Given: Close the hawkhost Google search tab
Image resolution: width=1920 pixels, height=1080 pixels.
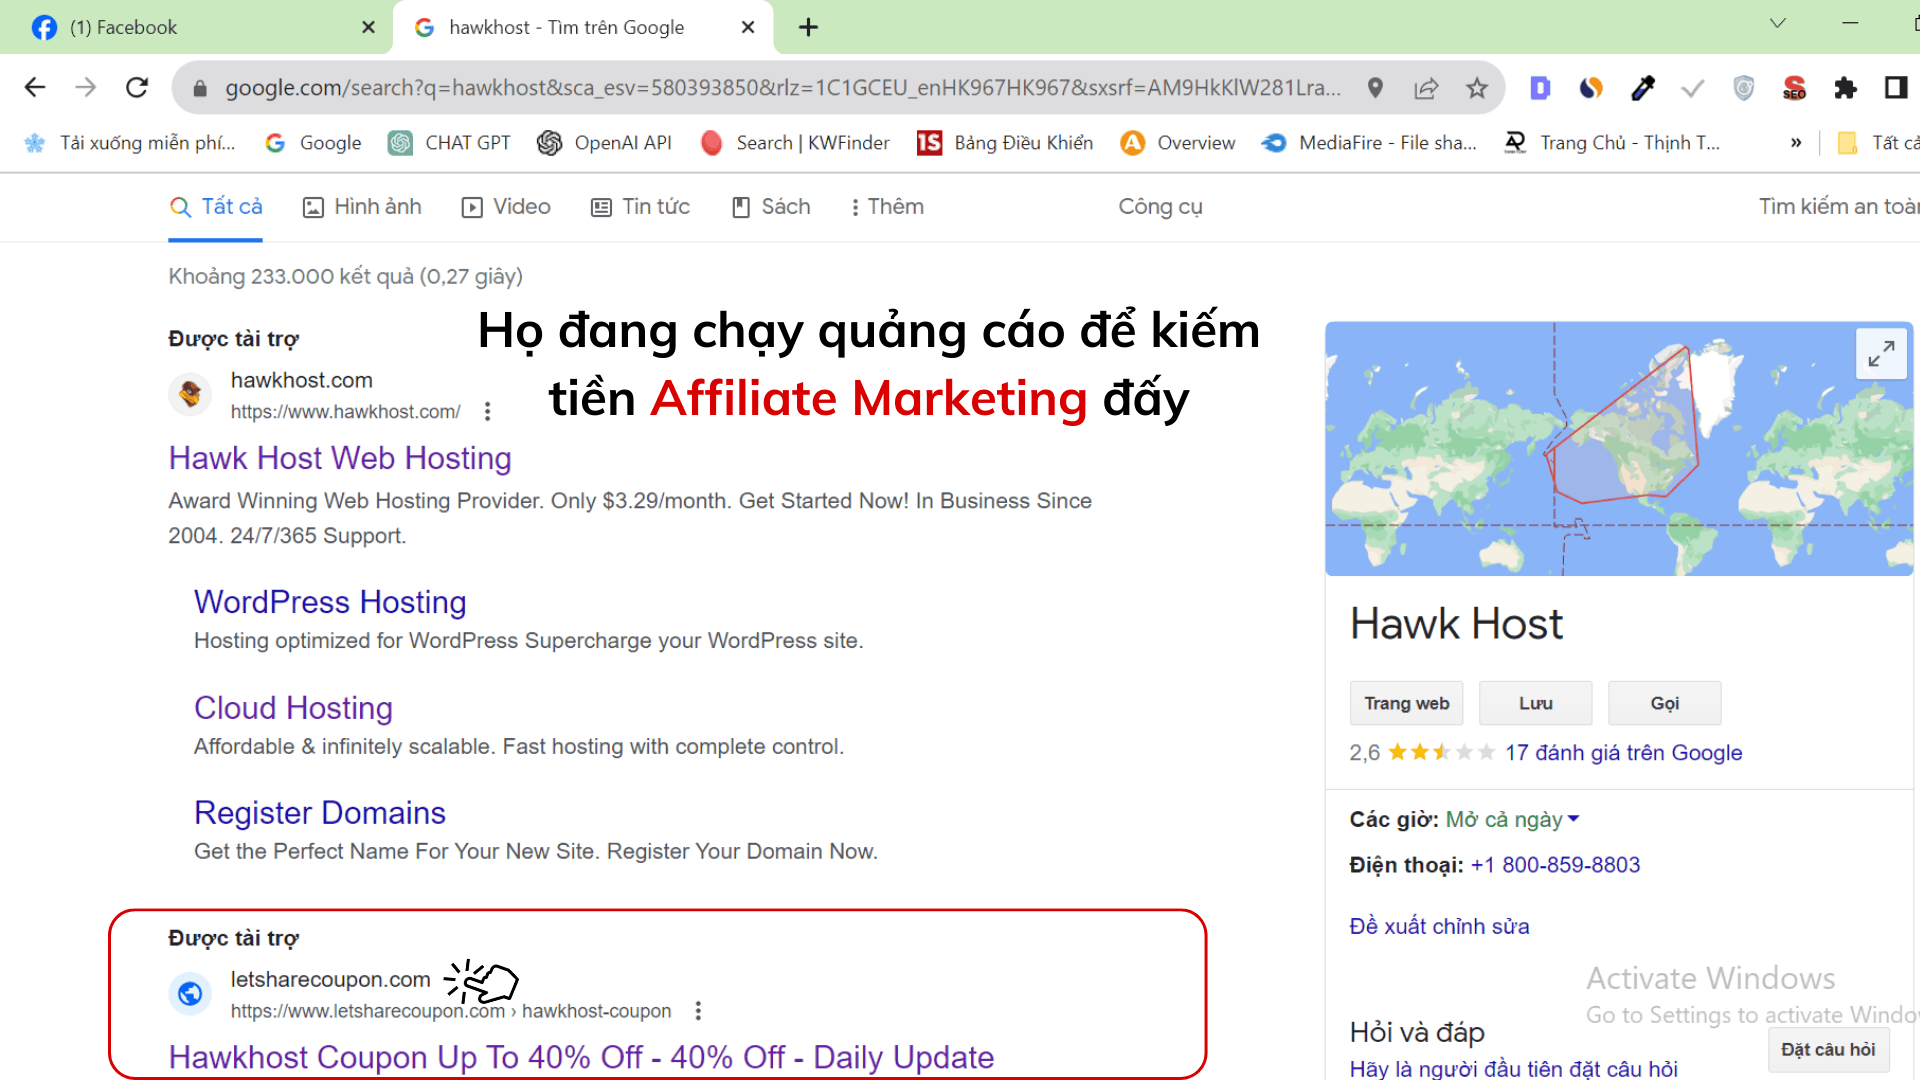Looking at the screenshot, I should 748,27.
